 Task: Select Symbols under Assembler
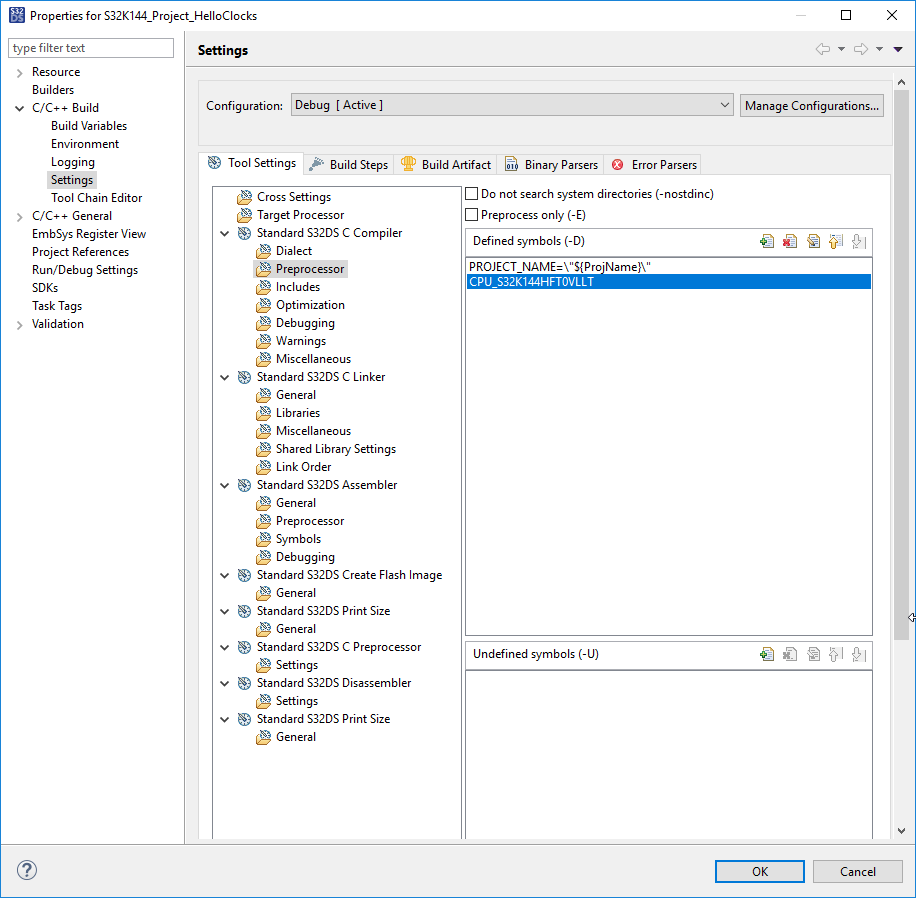299,539
